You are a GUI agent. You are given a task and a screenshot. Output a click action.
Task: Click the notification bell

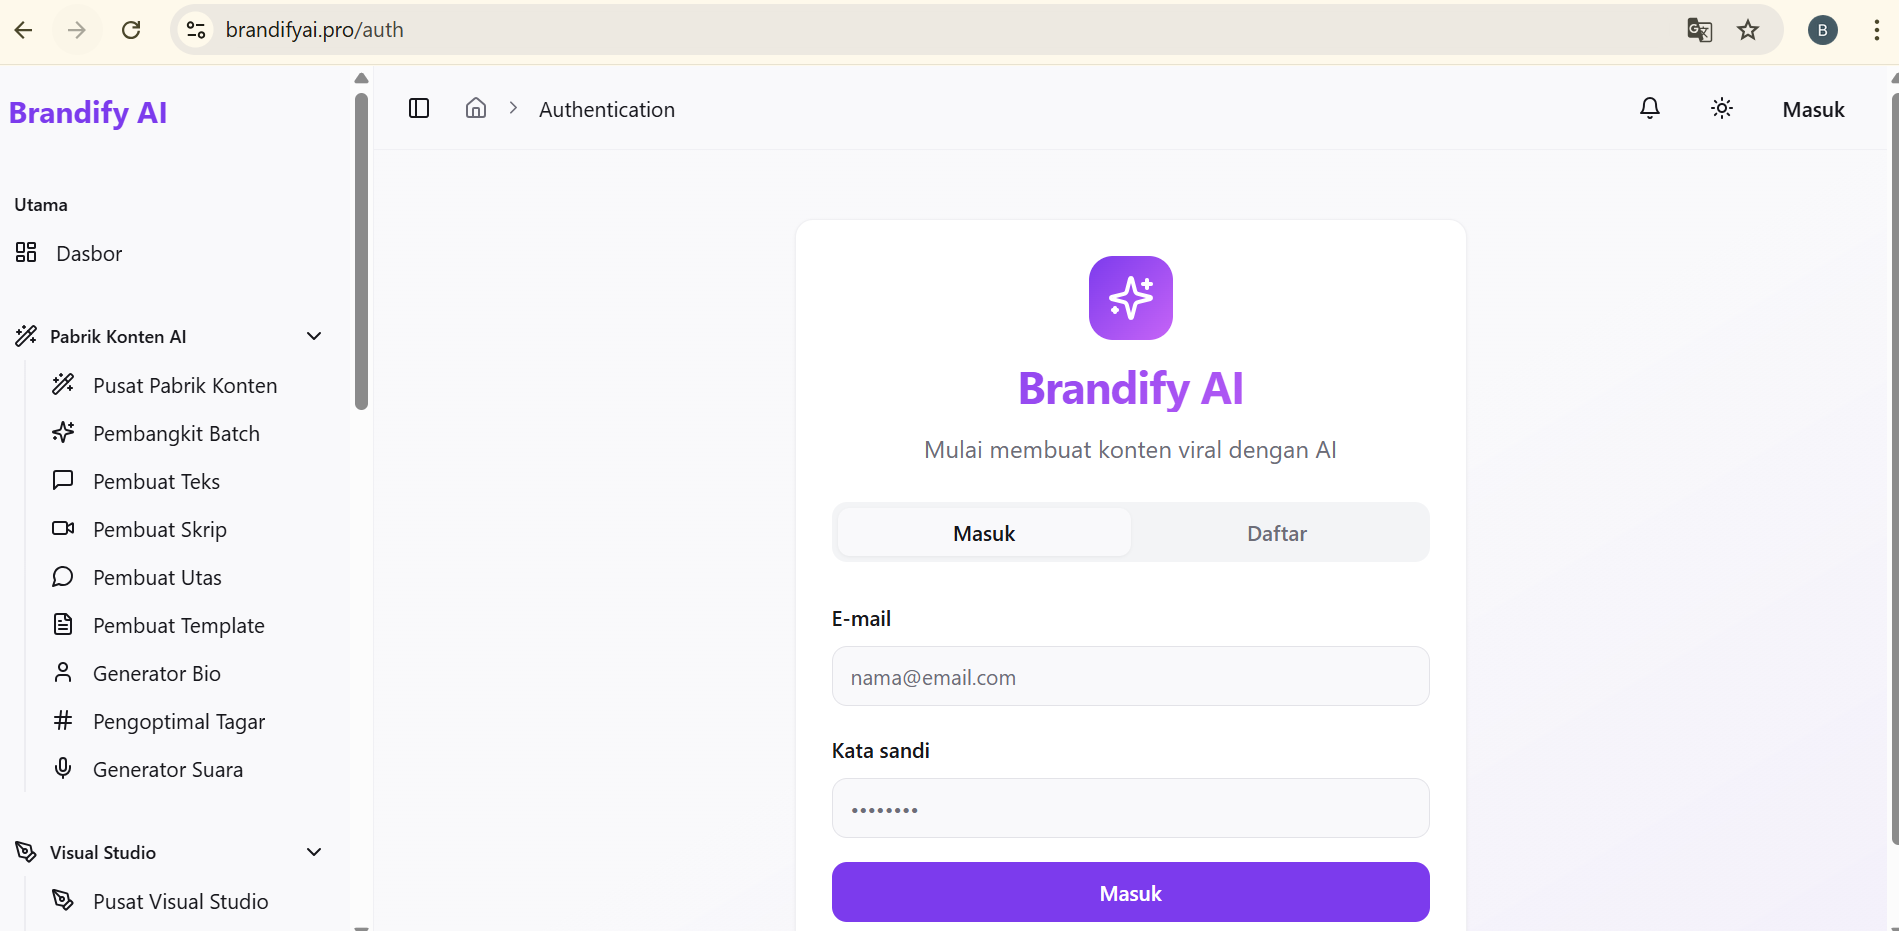[x=1649, y=108]
